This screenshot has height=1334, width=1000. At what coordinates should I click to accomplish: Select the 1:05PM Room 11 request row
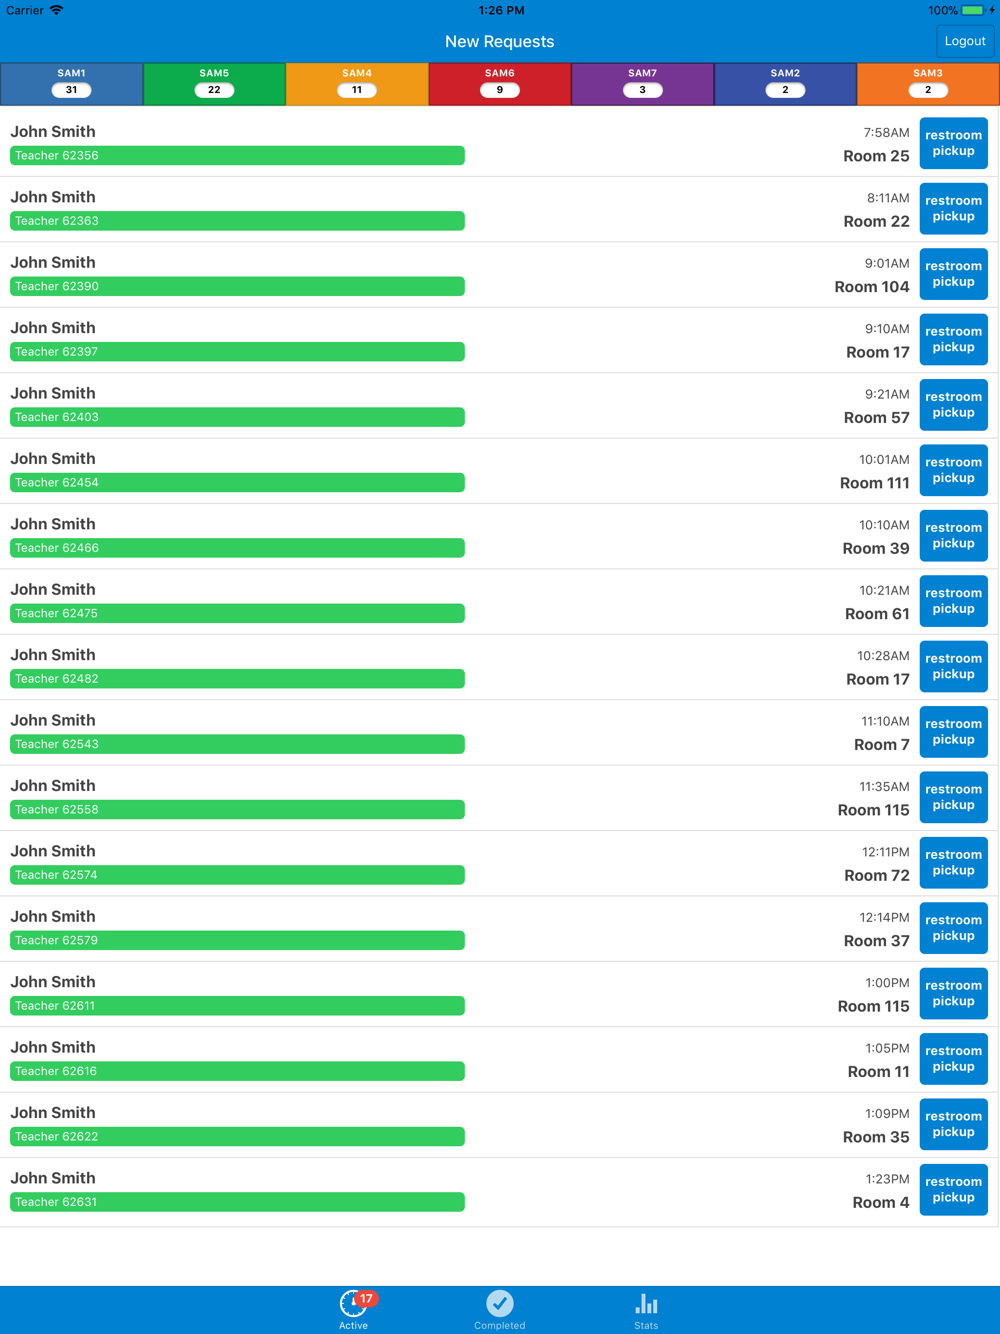[500, 1059]
